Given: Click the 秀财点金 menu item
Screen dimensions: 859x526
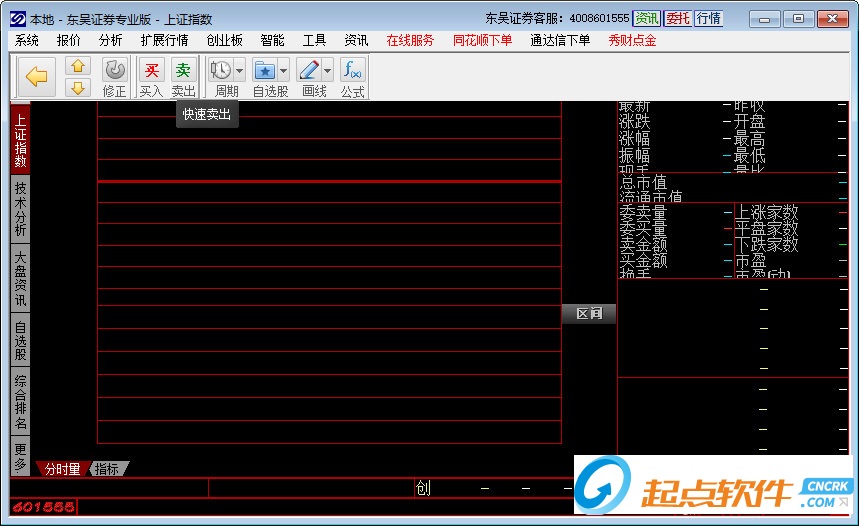Looking at the screenshot, I should pos(632,40).
